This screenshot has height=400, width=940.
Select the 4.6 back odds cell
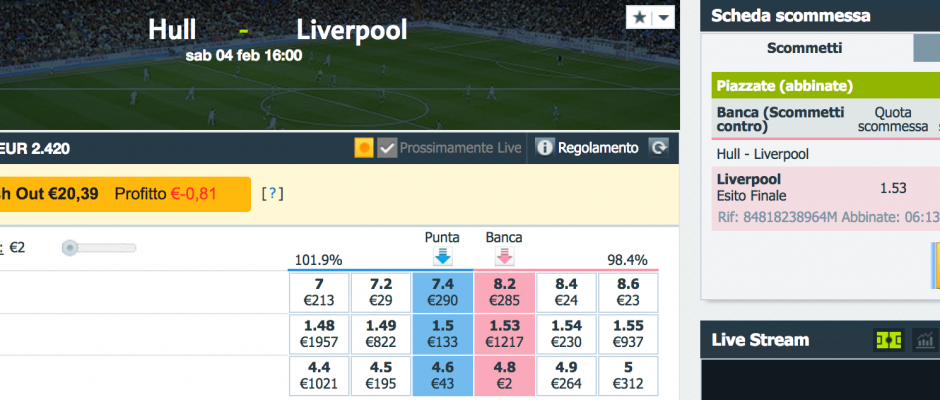pyautogui.click(x=442, y=376)
